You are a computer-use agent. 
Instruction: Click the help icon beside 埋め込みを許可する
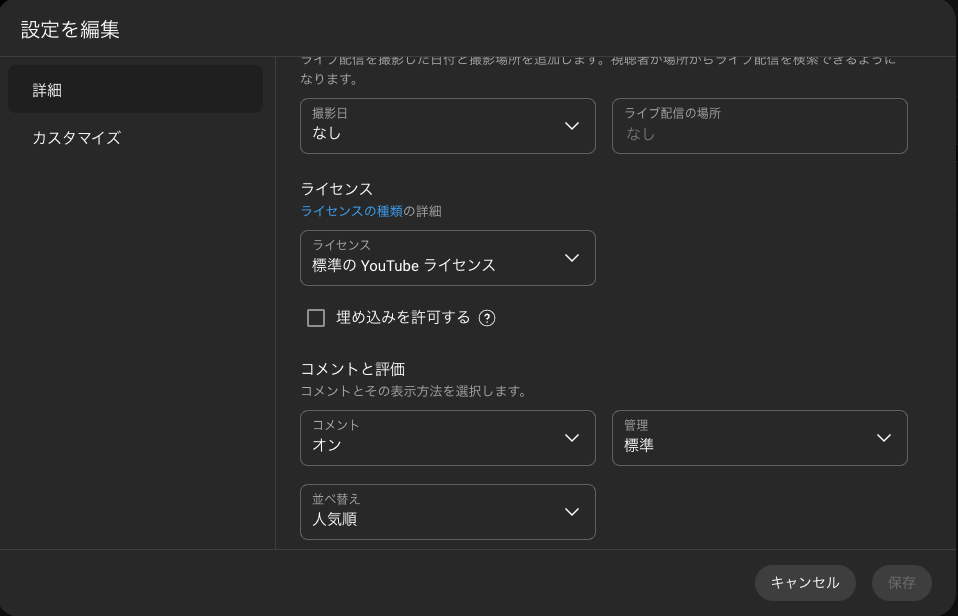487,318
